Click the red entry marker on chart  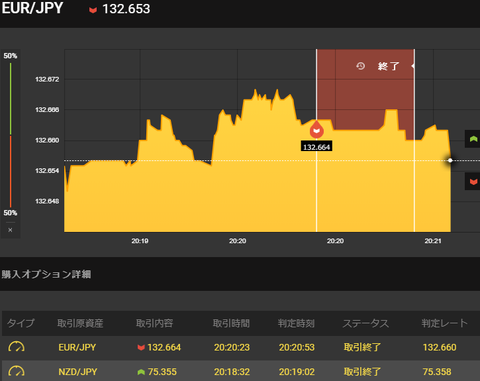point(316,130)
